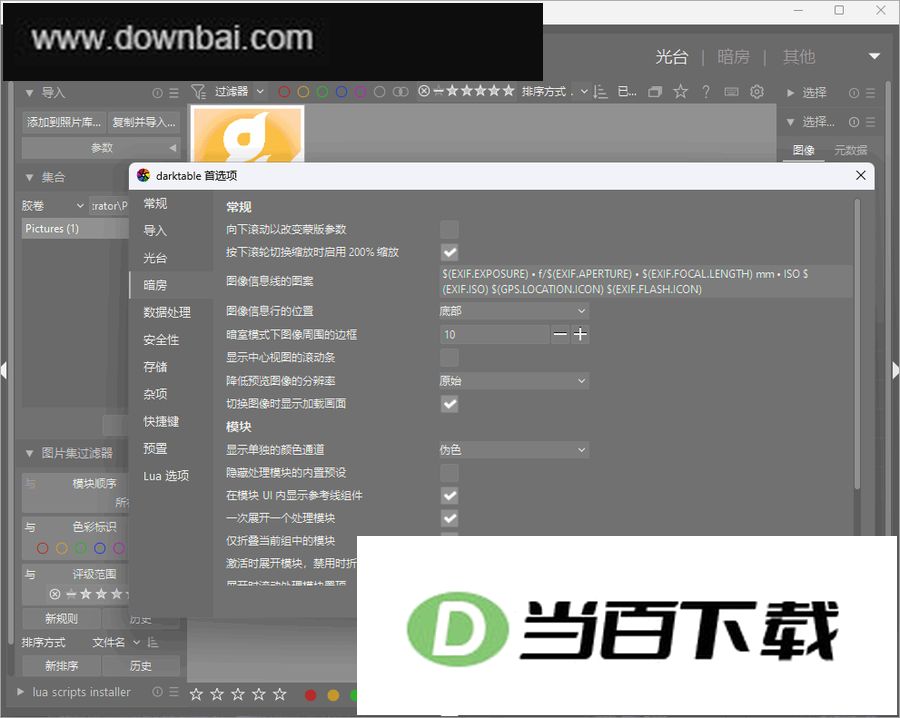Increase 暗室模式下图像周围的边框 value with plus
Image resolution: width=900 pixels, height=718 pixels.
[580, 334]
